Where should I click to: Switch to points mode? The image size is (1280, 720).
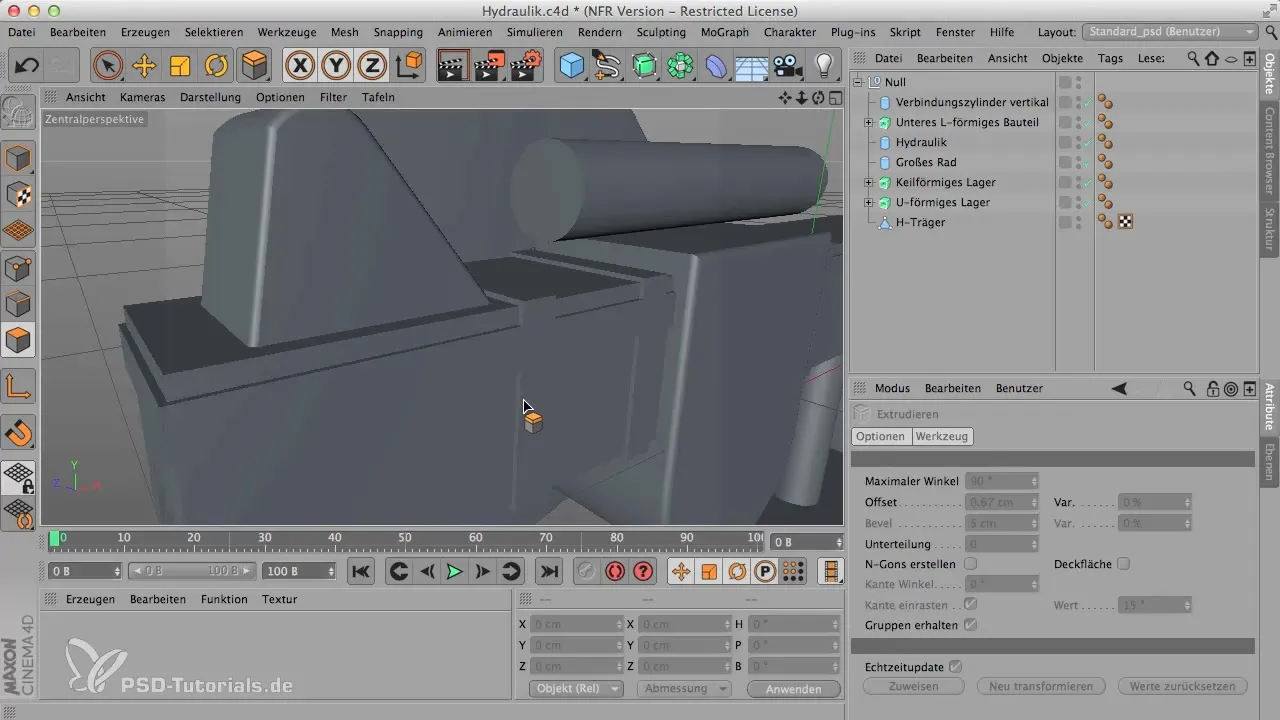pyautogui.click(x=19, y=268)
